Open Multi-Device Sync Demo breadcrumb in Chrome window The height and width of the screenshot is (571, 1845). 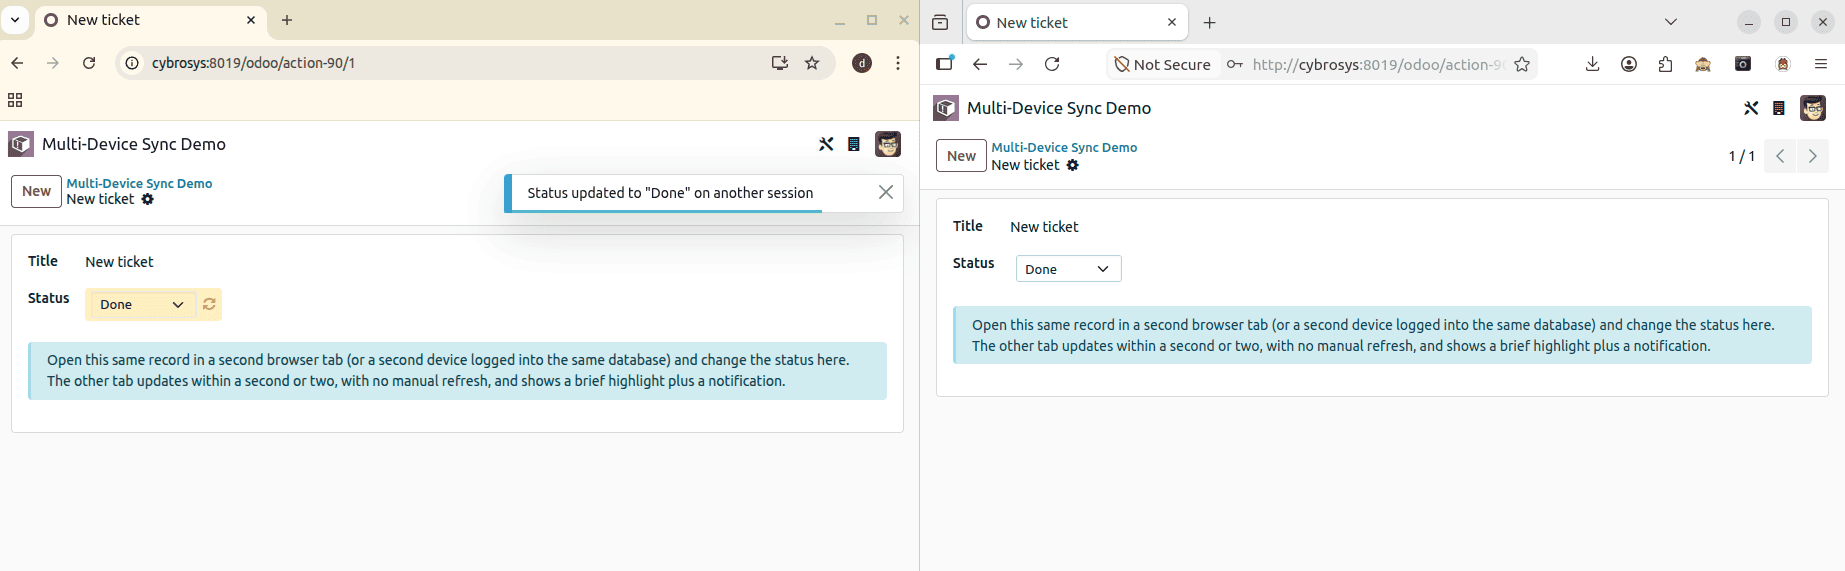(139, 183)
